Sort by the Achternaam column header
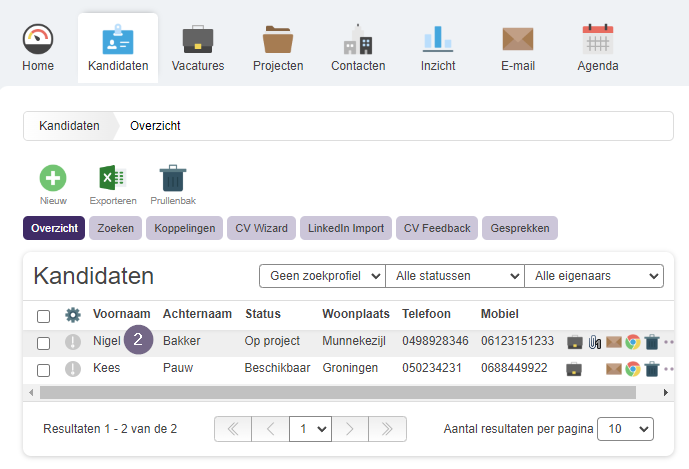Image resolution: width=689 pixels, height=469 pixels. coord(197,314)
